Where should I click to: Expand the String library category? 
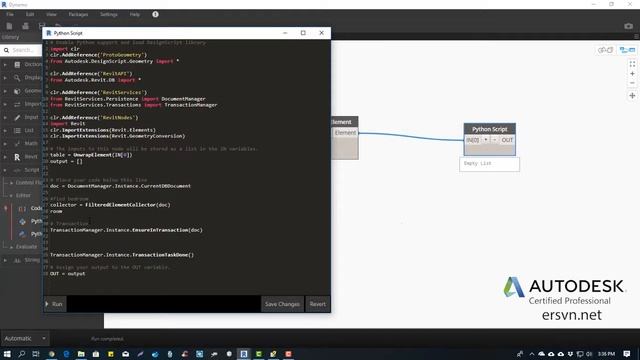(x=5, y=260)
